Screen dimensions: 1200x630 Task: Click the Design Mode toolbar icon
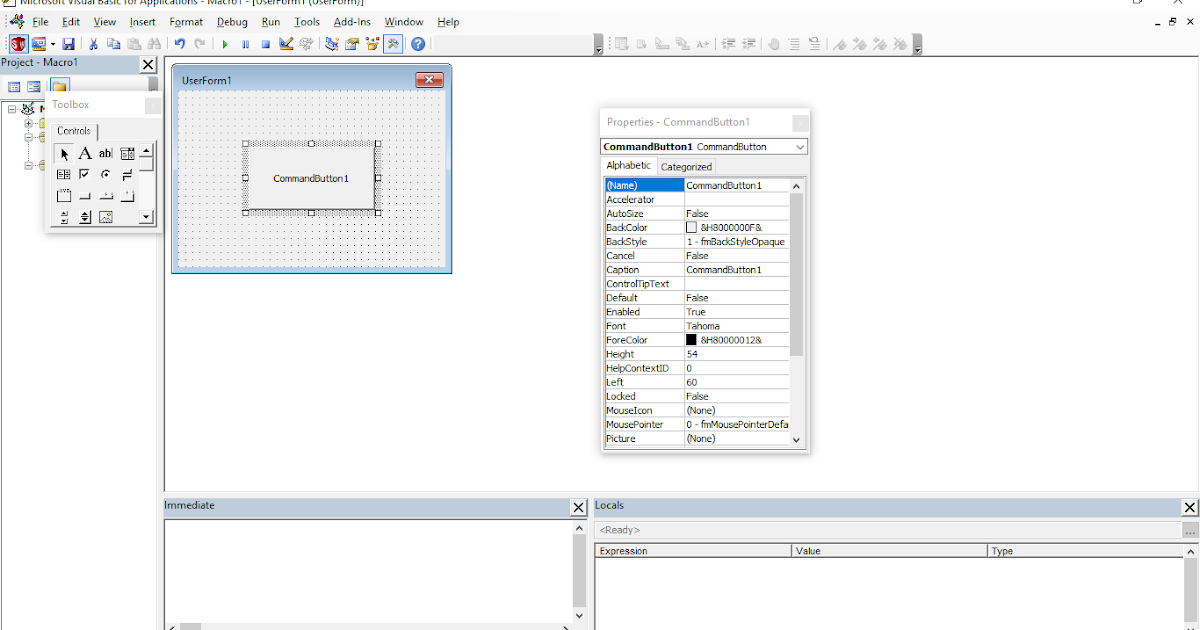click(x=286, y=44)
